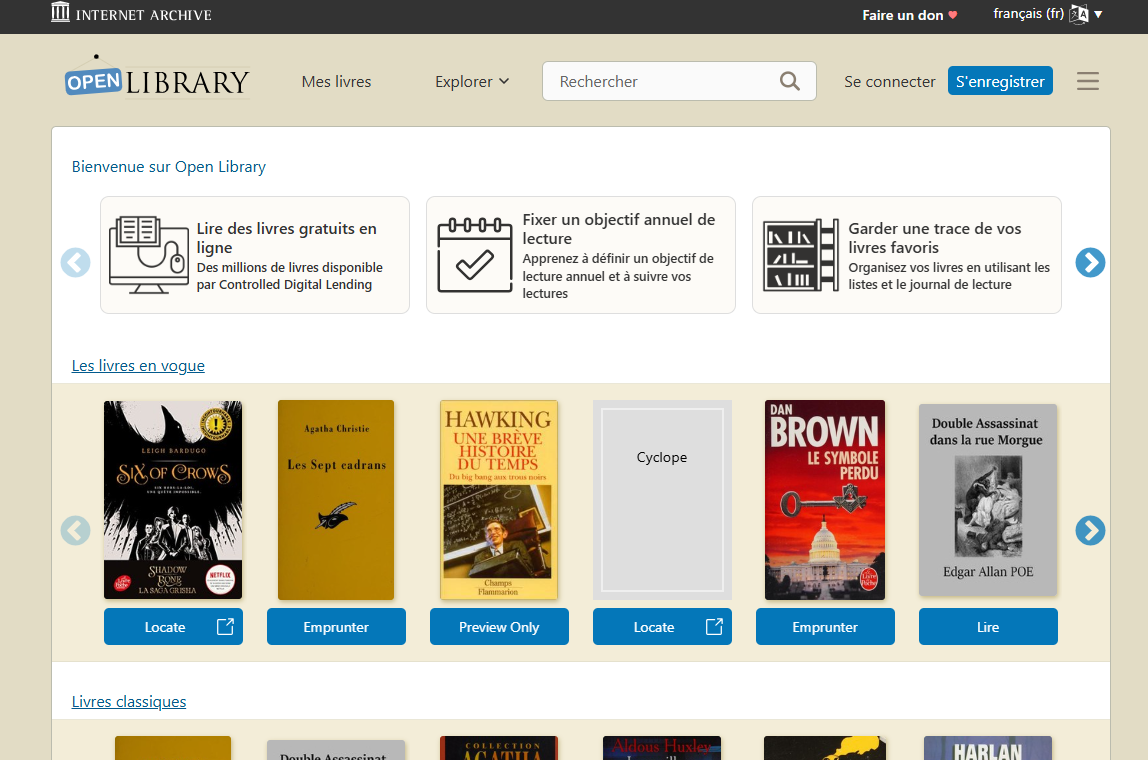Click the calendar checkmark reading goal icon

(x=474, y=255)
